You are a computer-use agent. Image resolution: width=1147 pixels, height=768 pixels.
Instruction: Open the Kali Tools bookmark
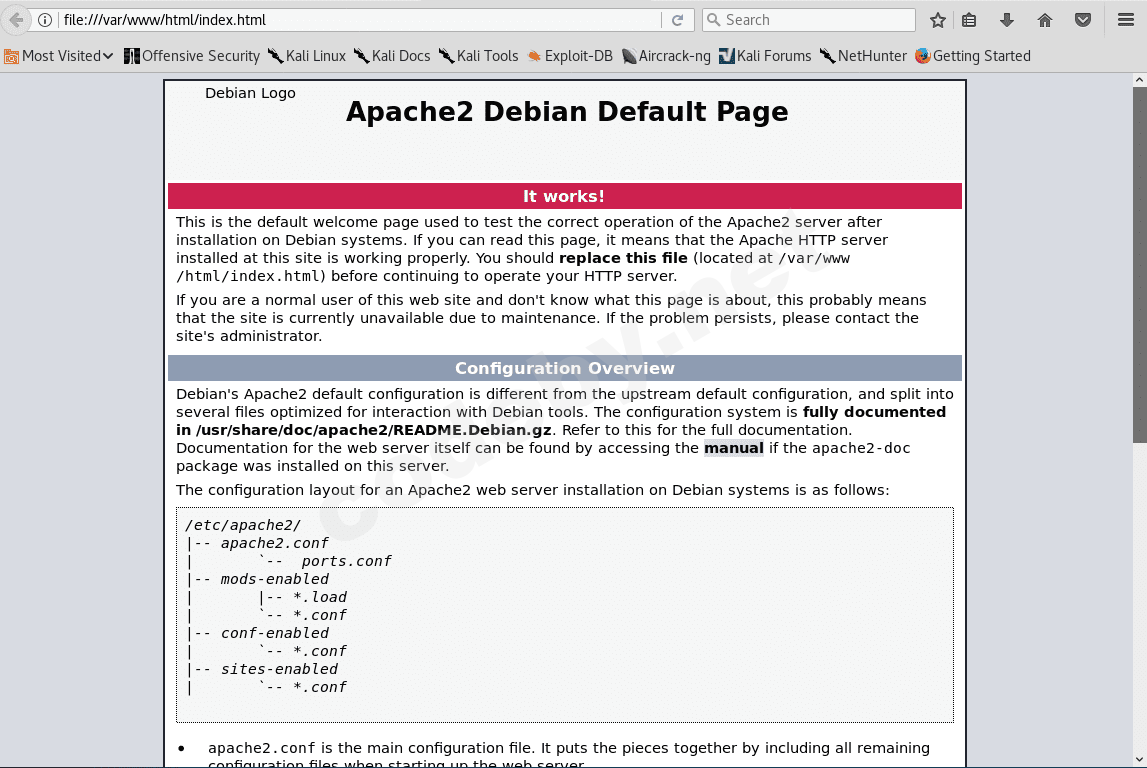pyautogui.click(x=478, y=56)
